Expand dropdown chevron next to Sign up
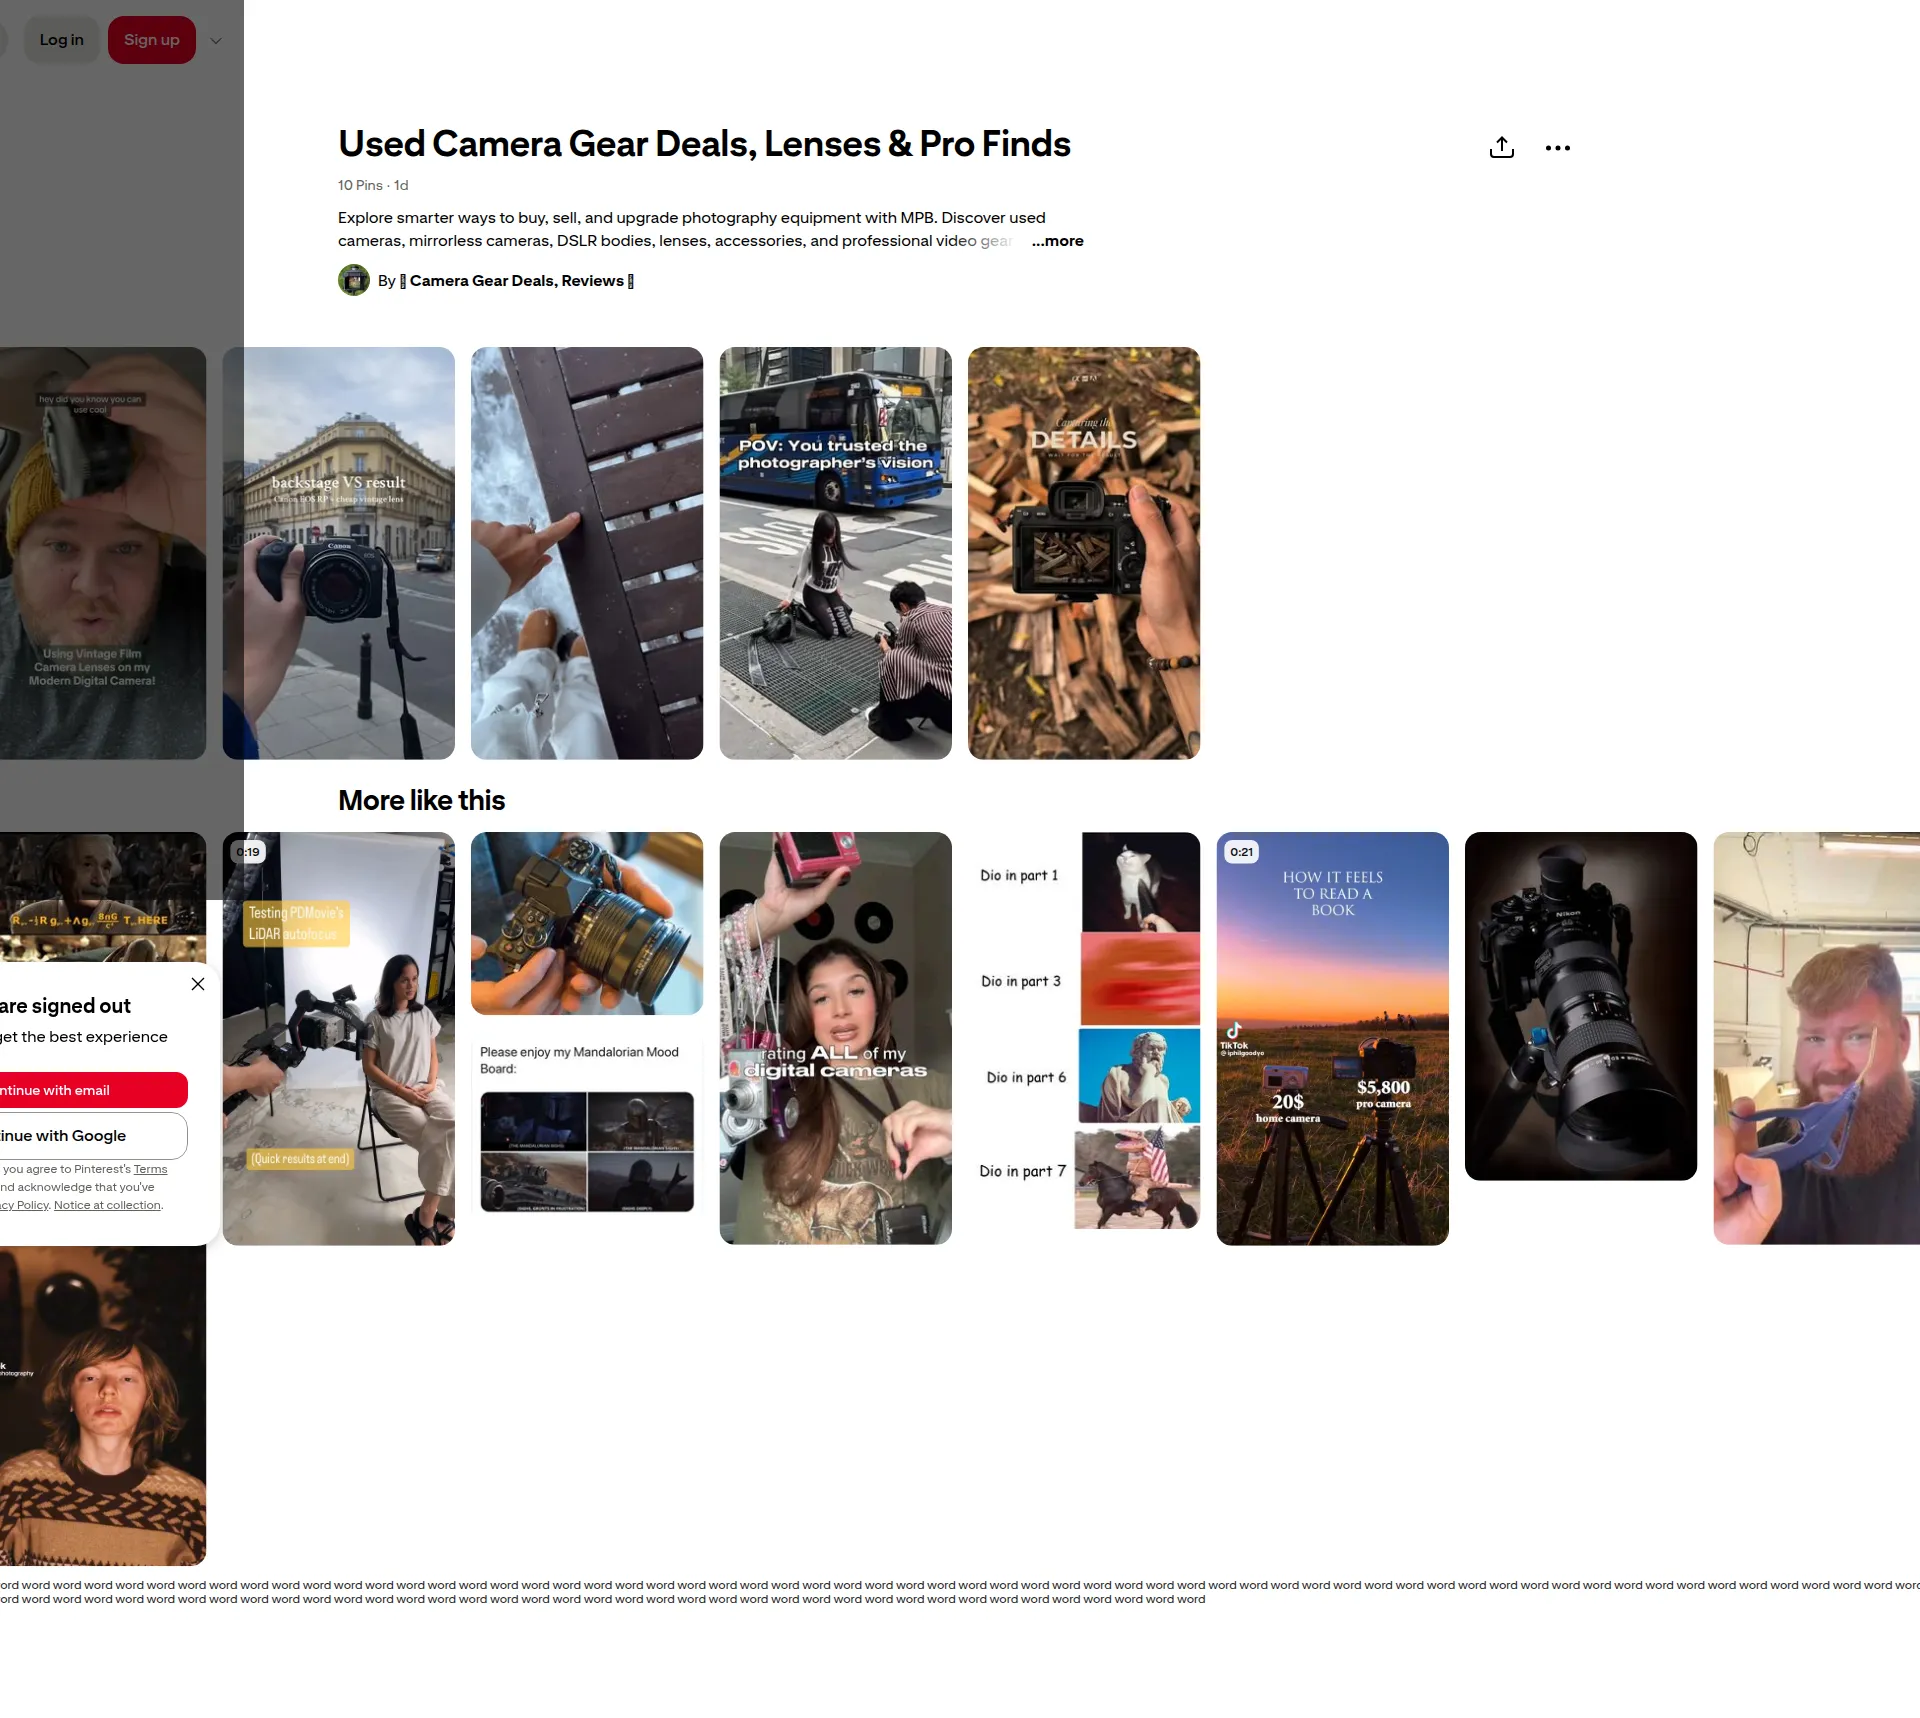 (216, 41)
